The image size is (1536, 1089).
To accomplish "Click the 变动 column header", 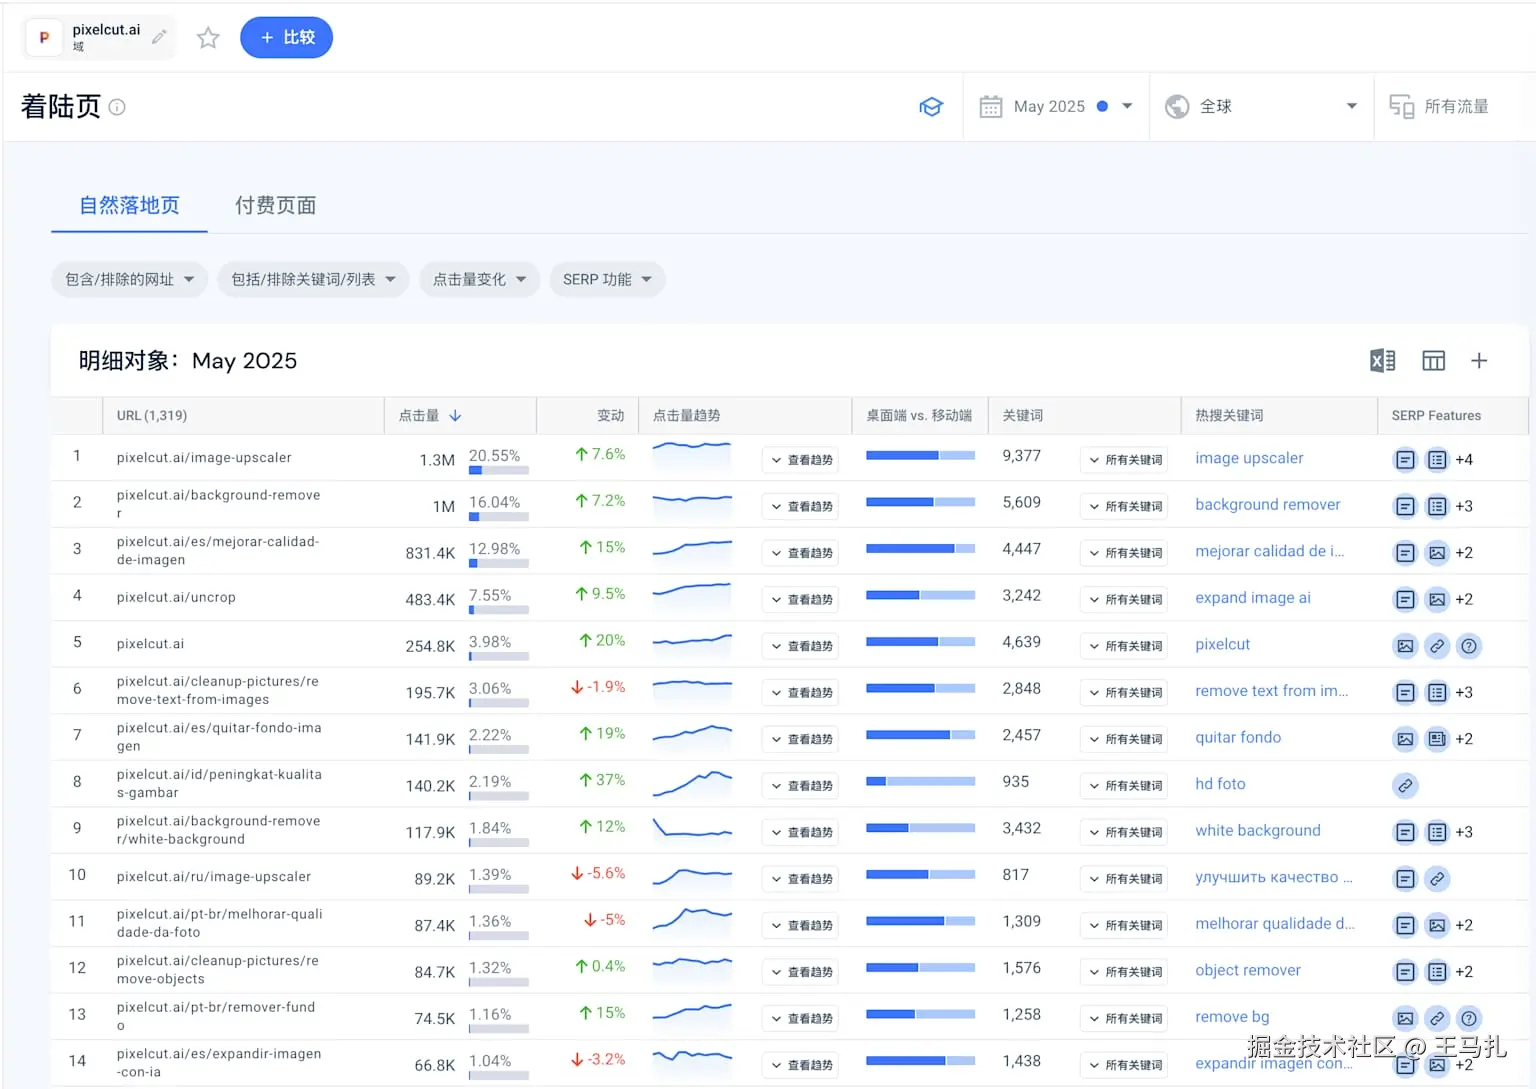I will tap(610, 415).
